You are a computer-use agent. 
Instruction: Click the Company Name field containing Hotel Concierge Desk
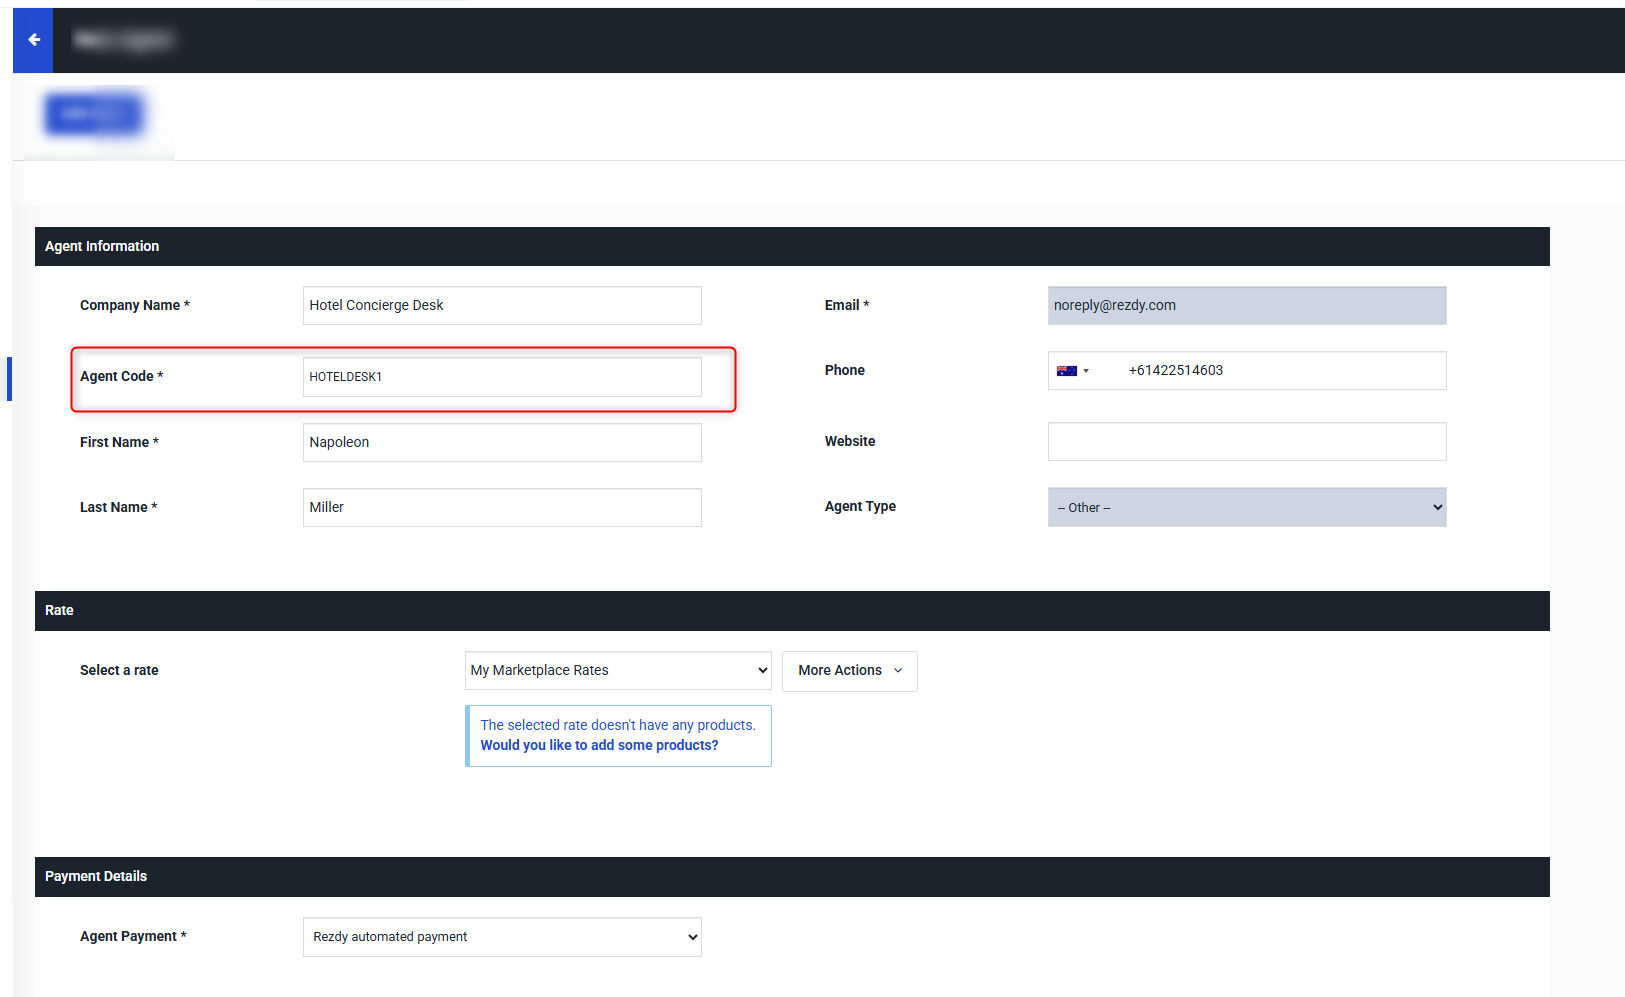pos(501,305)
